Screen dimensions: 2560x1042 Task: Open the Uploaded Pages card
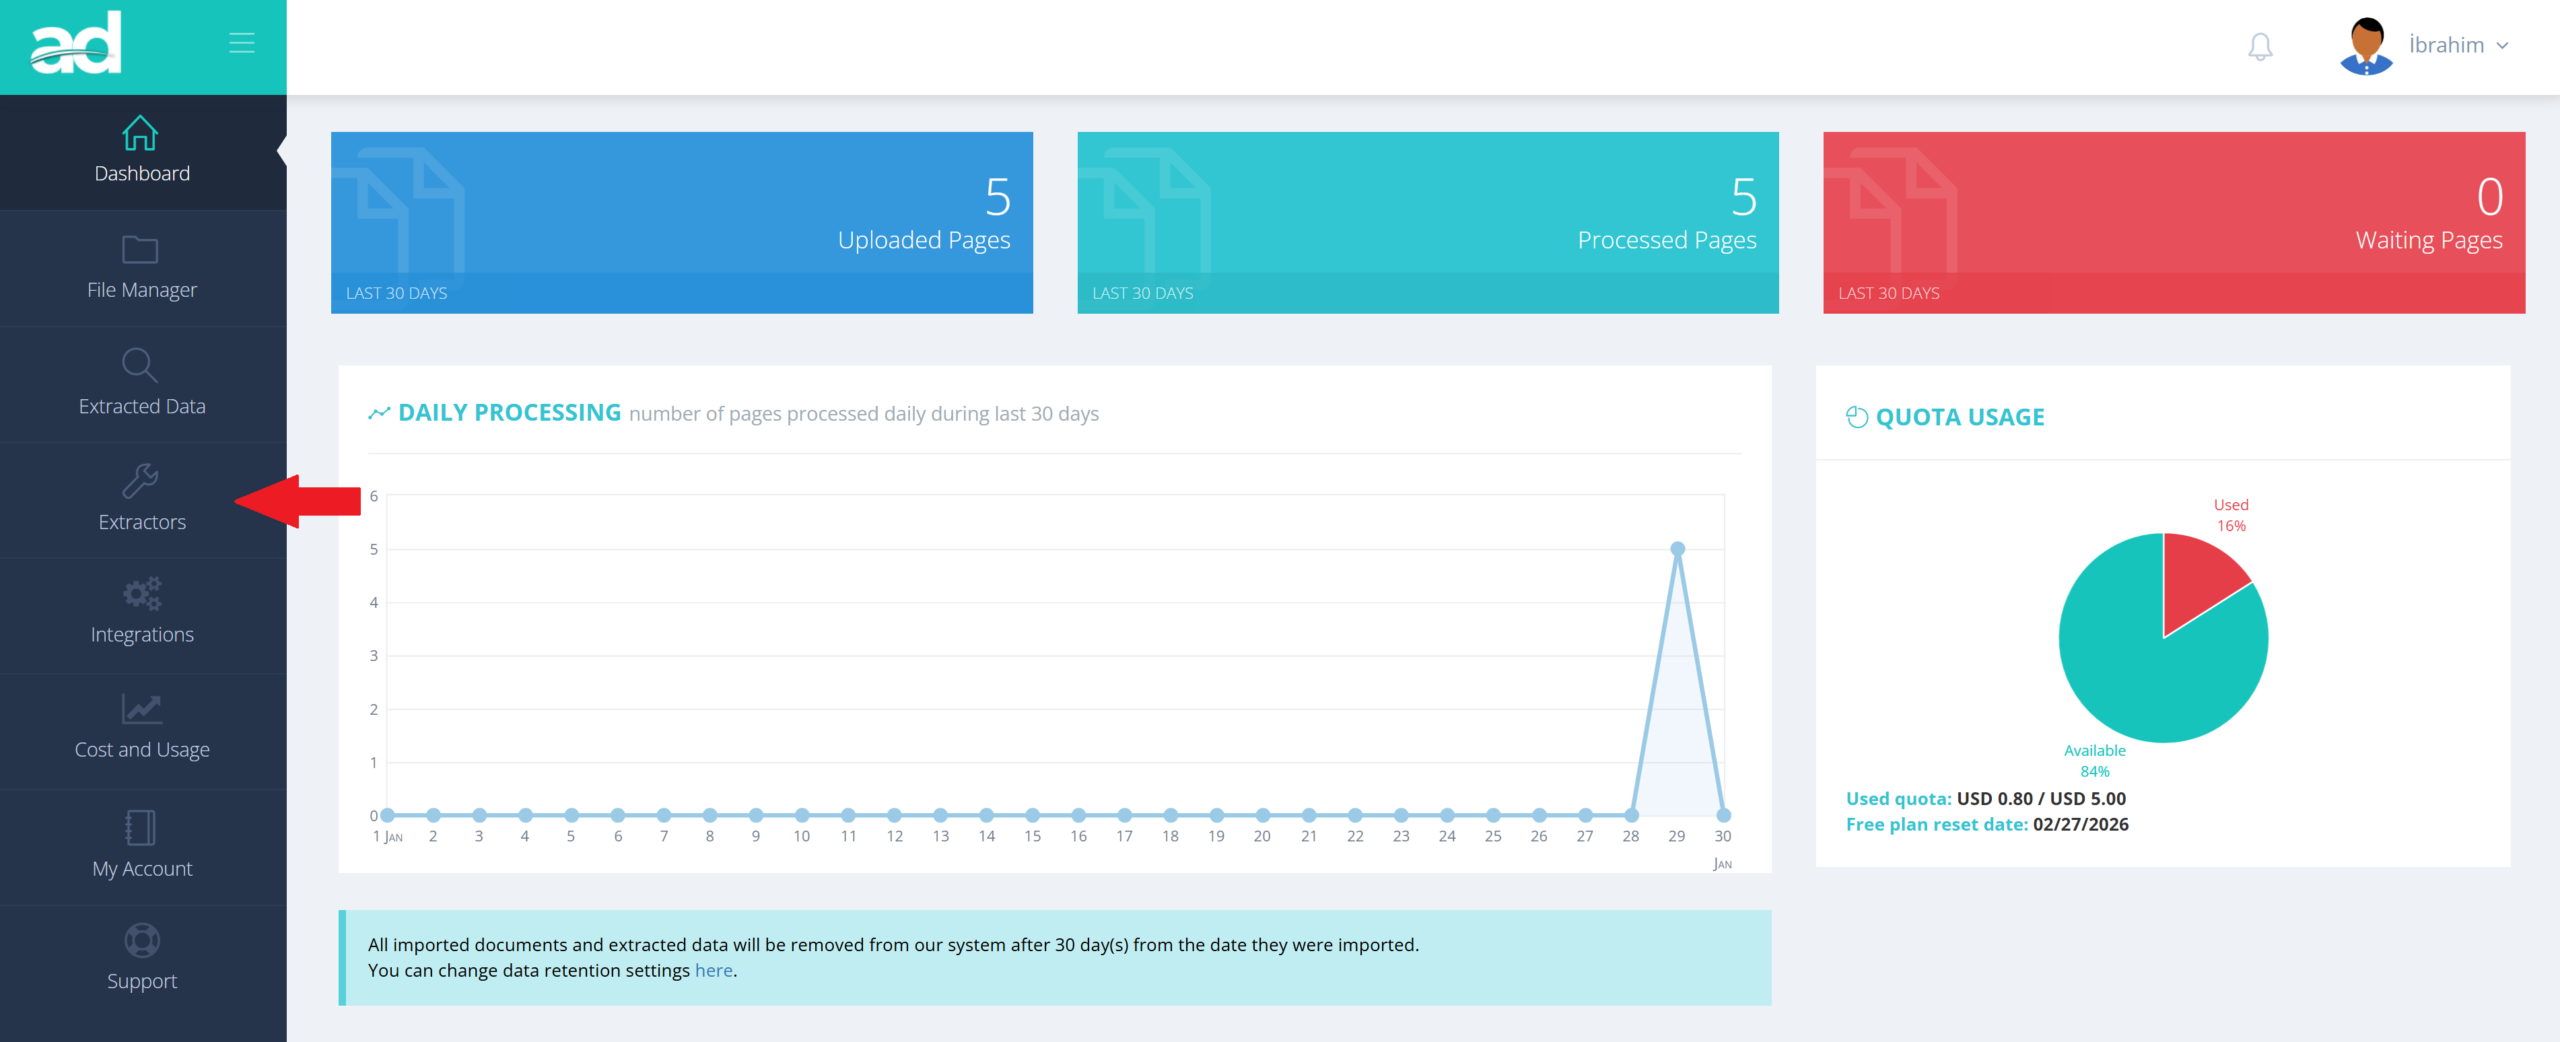[x=682, y=222]
